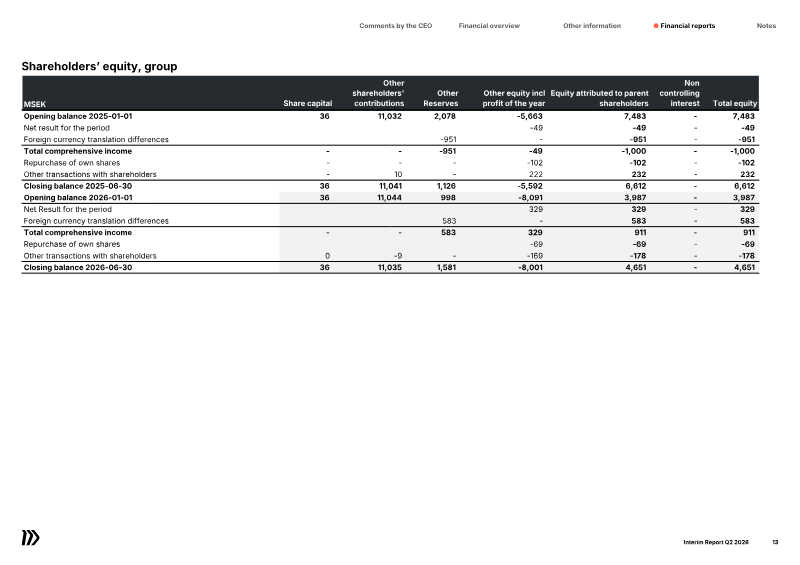Click the Opening balance 2026-01-01 row label

coord(78,198)
